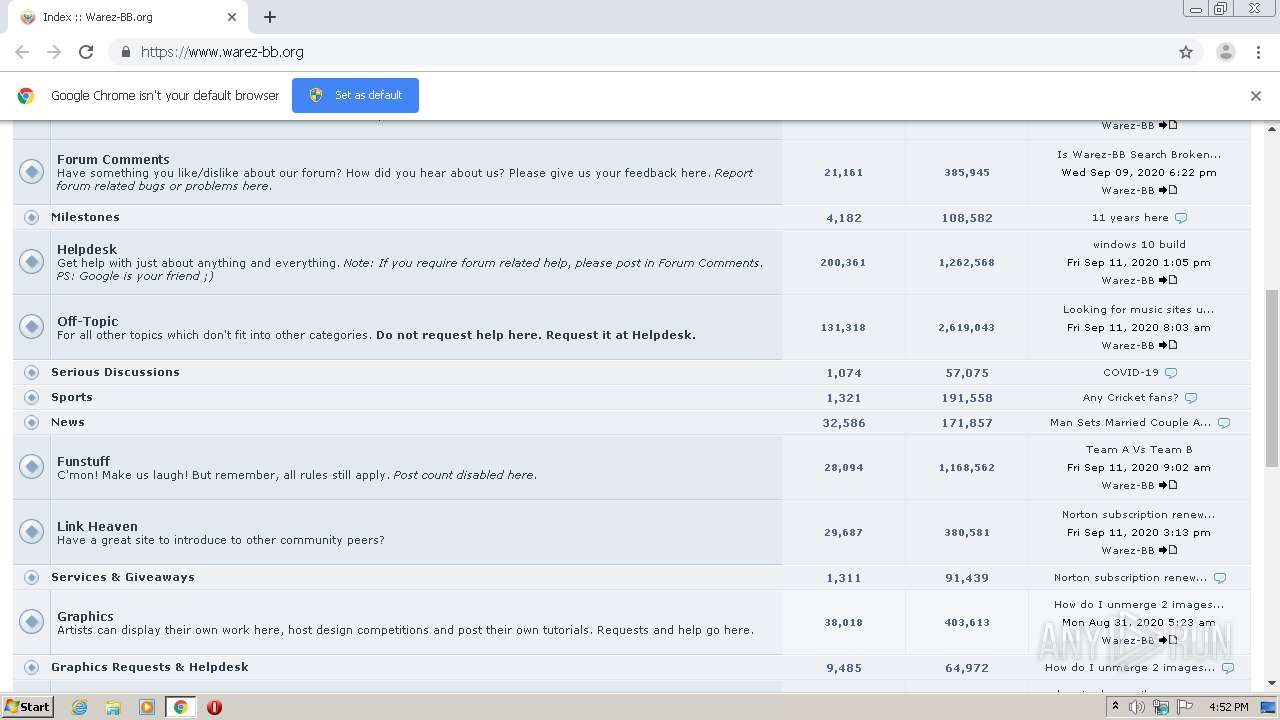Click the Sports subforum icon
This screenshot has height=720, width=1280.
(x=31, y=397)
